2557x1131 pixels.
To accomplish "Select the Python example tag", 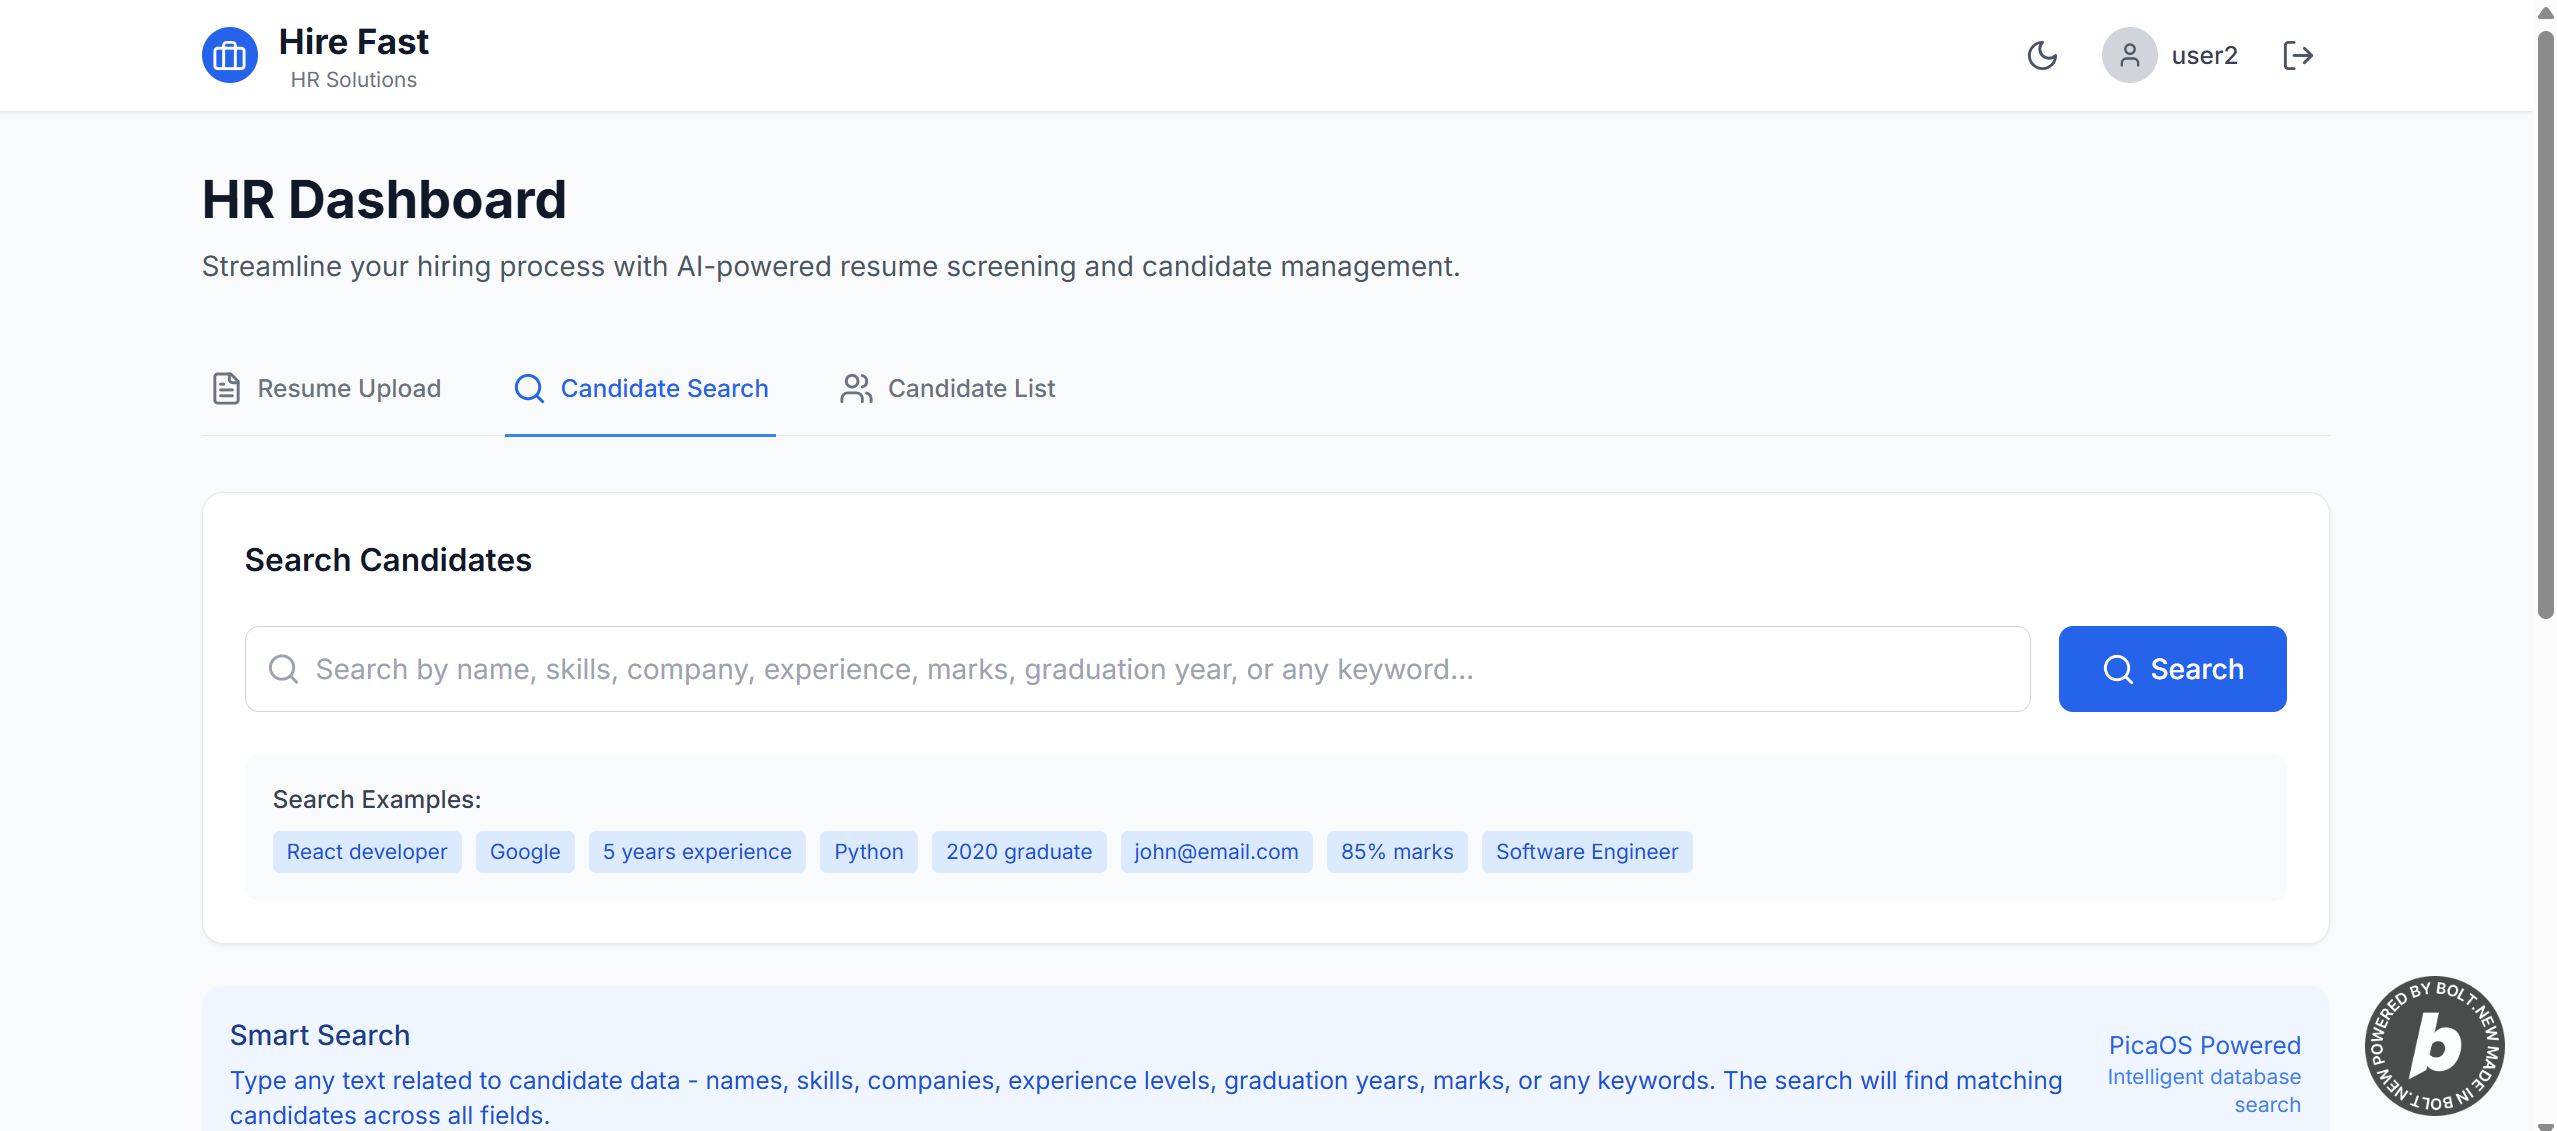I will [868, 852].
